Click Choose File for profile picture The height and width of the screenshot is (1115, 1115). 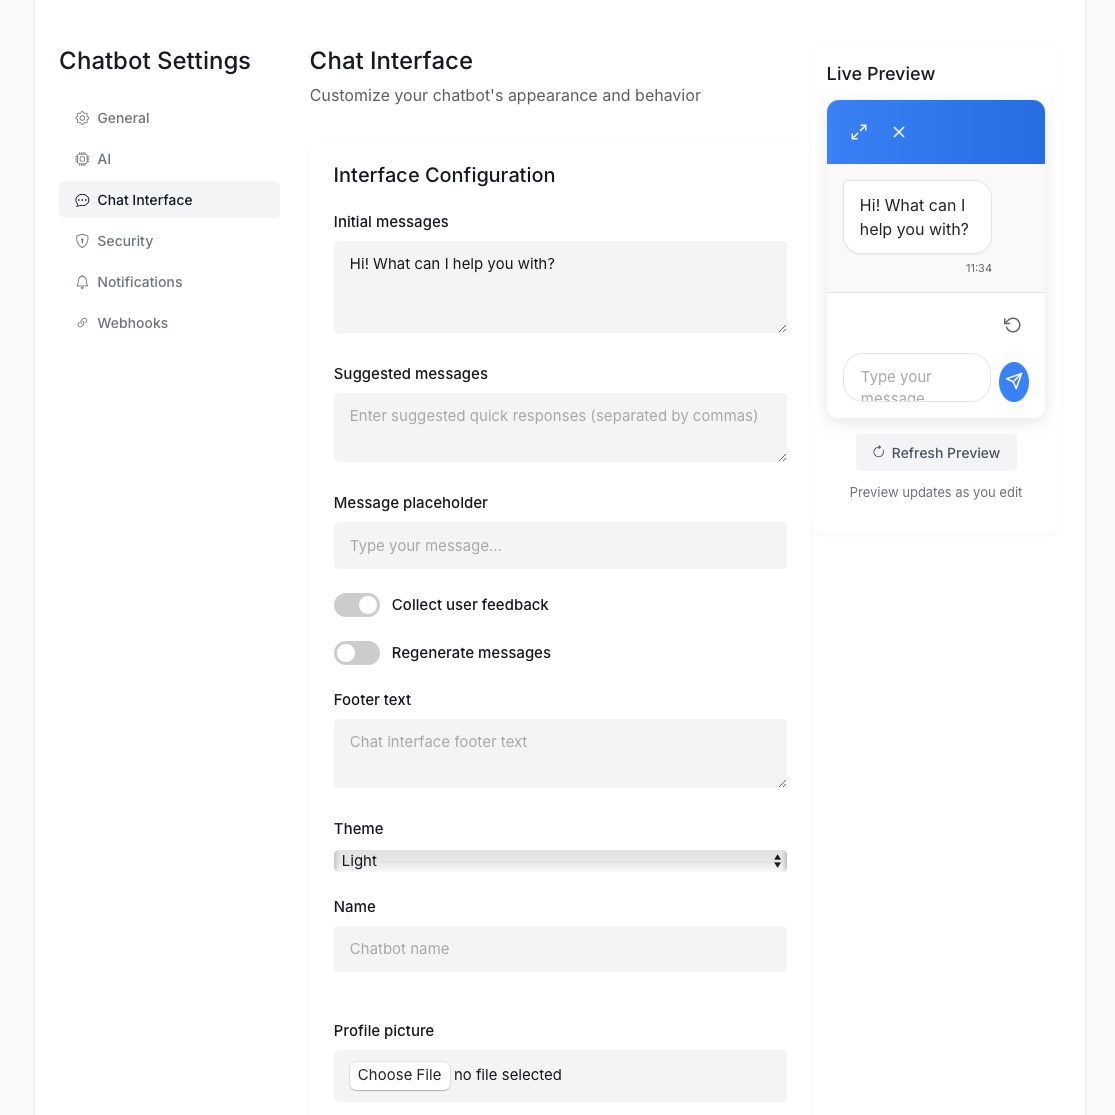(399, 1075)
